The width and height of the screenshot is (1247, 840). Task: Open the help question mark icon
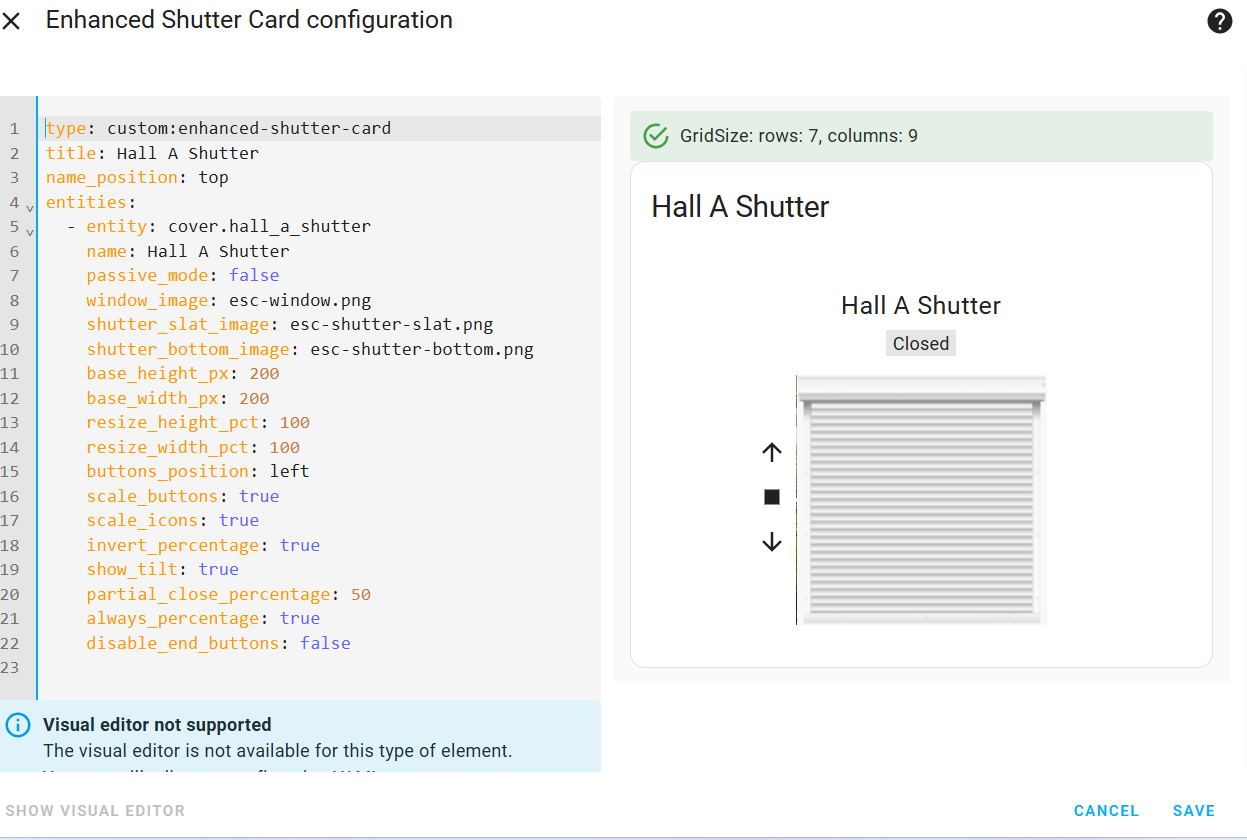click(1219, 21)
